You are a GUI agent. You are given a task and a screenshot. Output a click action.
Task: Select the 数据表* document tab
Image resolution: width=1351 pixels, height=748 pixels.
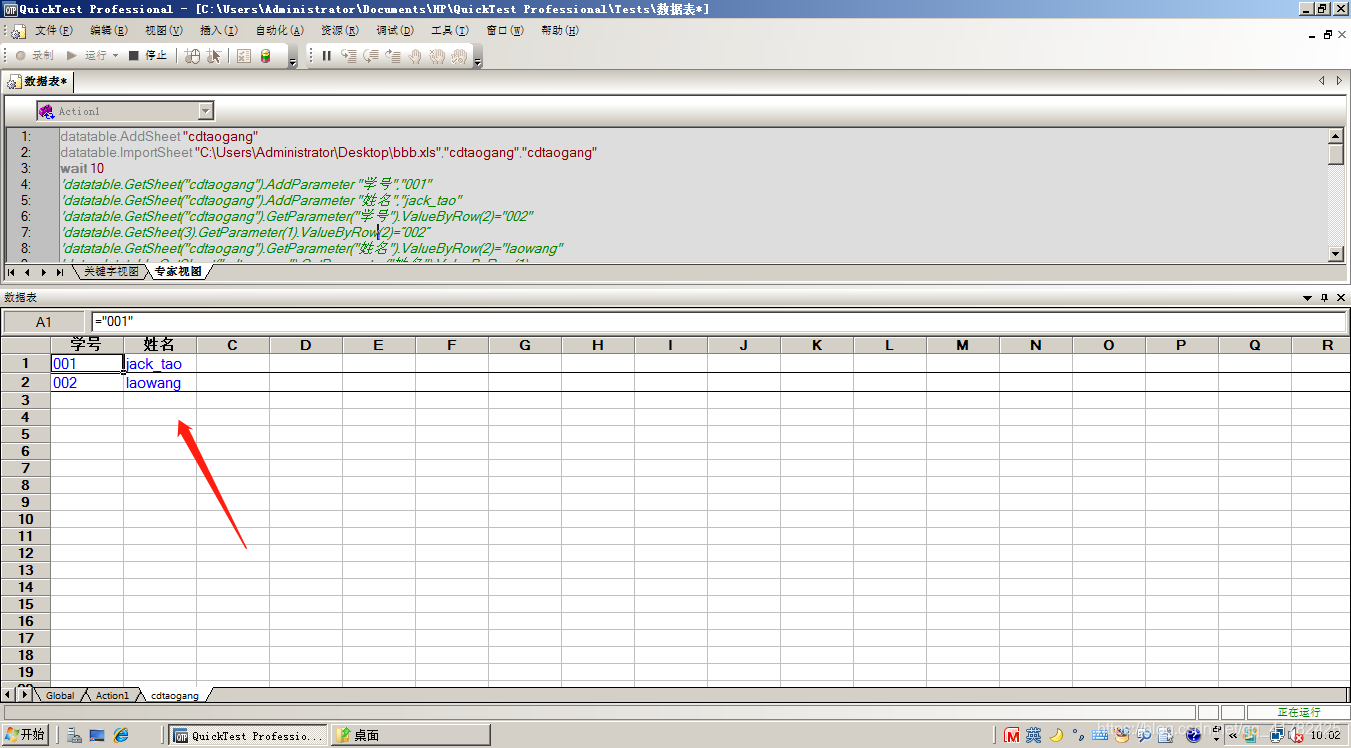39,82
